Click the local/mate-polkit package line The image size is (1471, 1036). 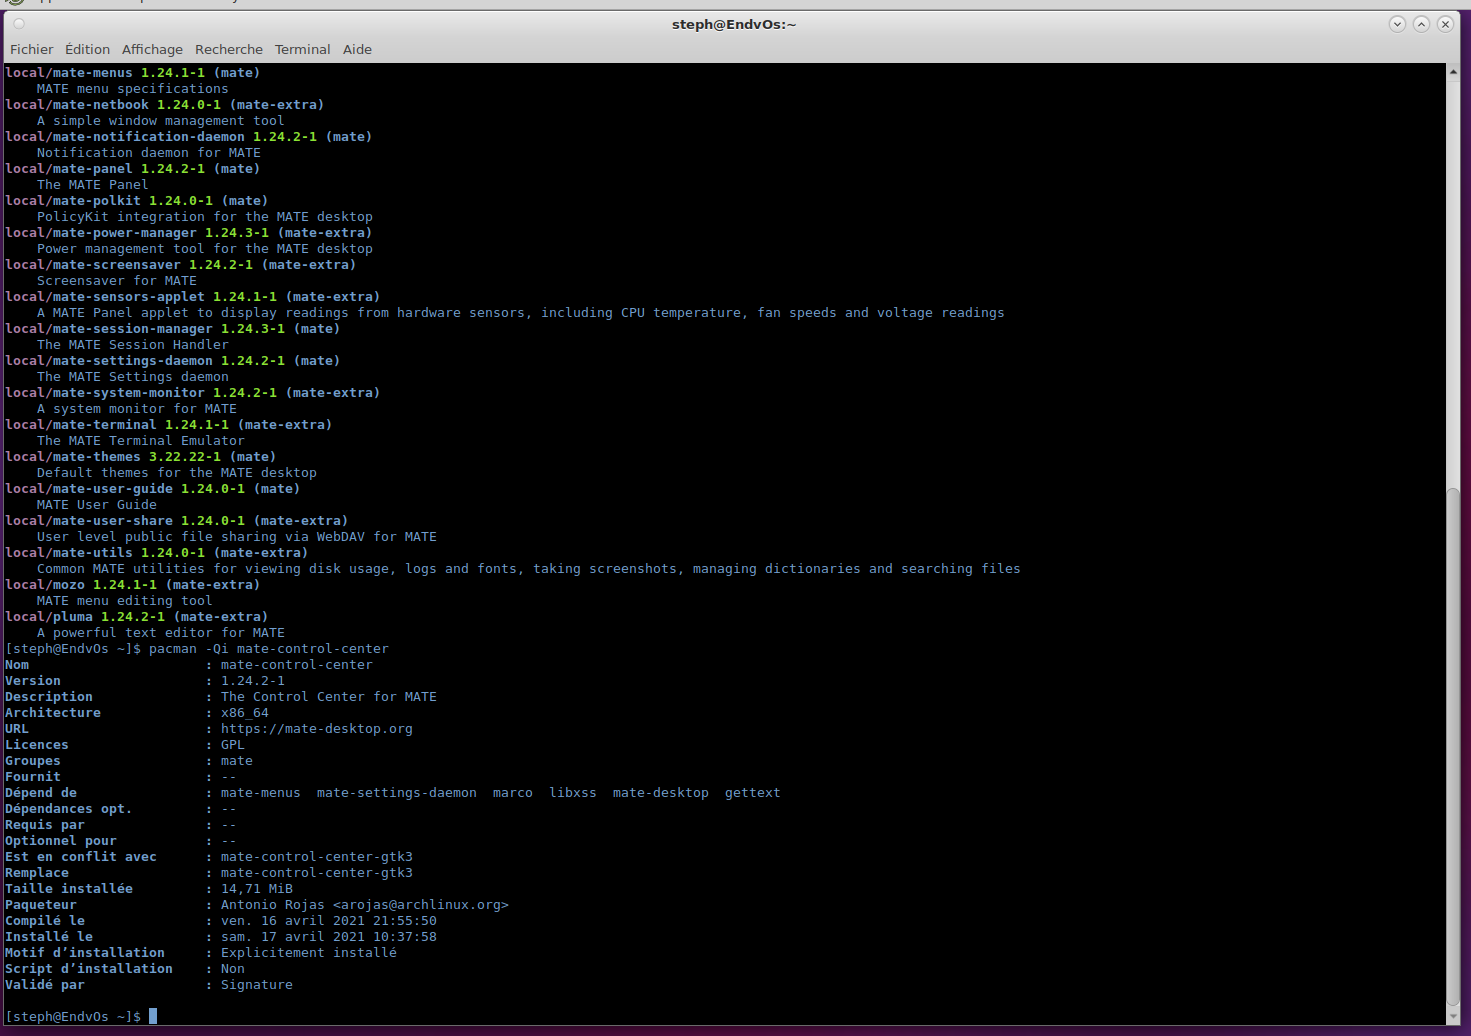tap(137, 201)
